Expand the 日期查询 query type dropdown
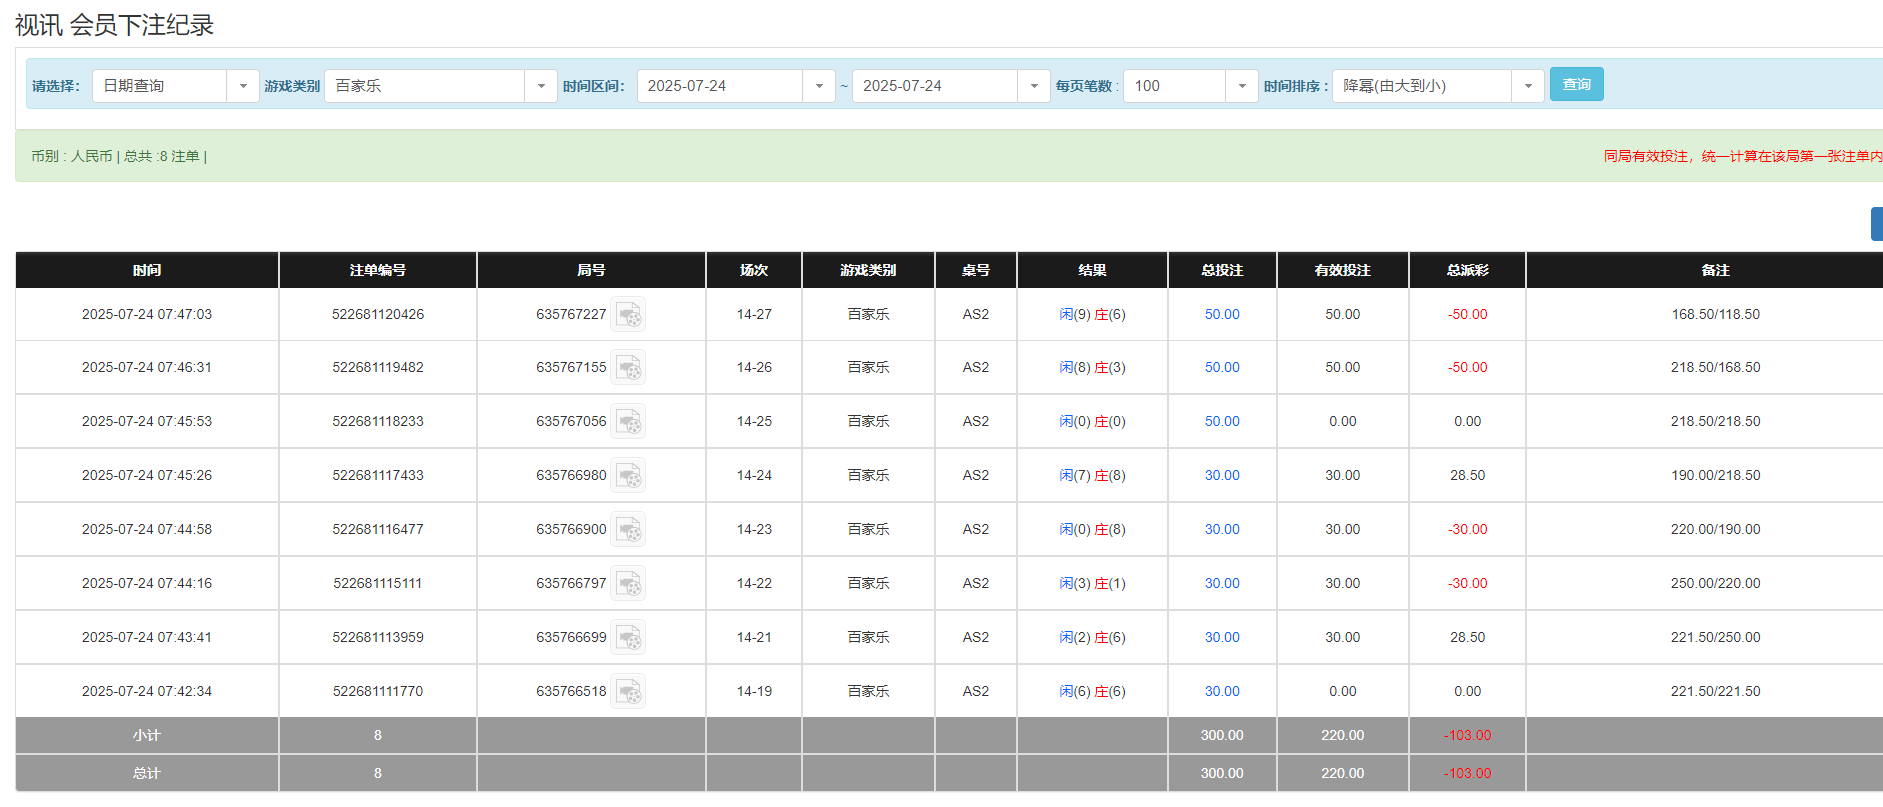Viewport: 1883px width, 807px height. pyautogui.click(x=242, y=86)
